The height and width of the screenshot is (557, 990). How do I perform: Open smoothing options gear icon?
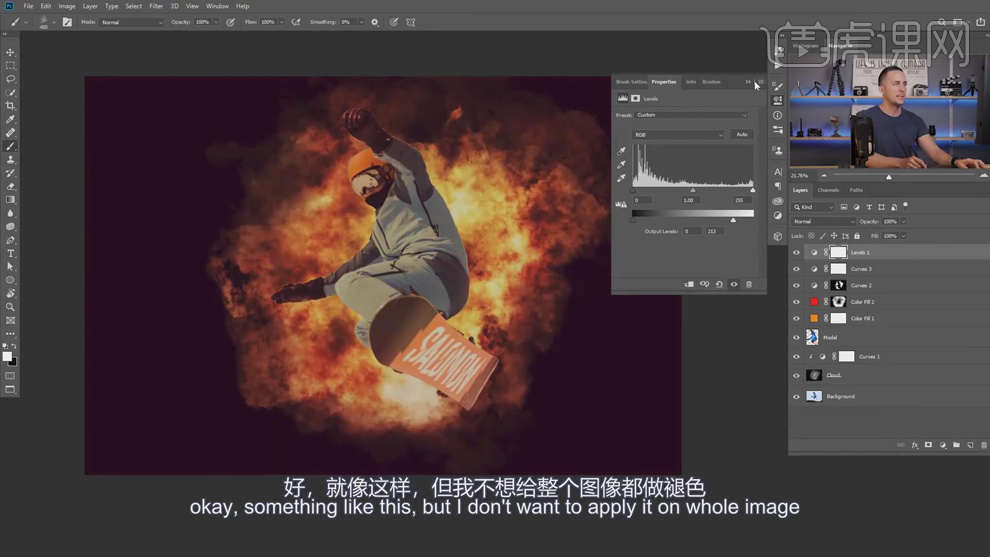[374, 22]
